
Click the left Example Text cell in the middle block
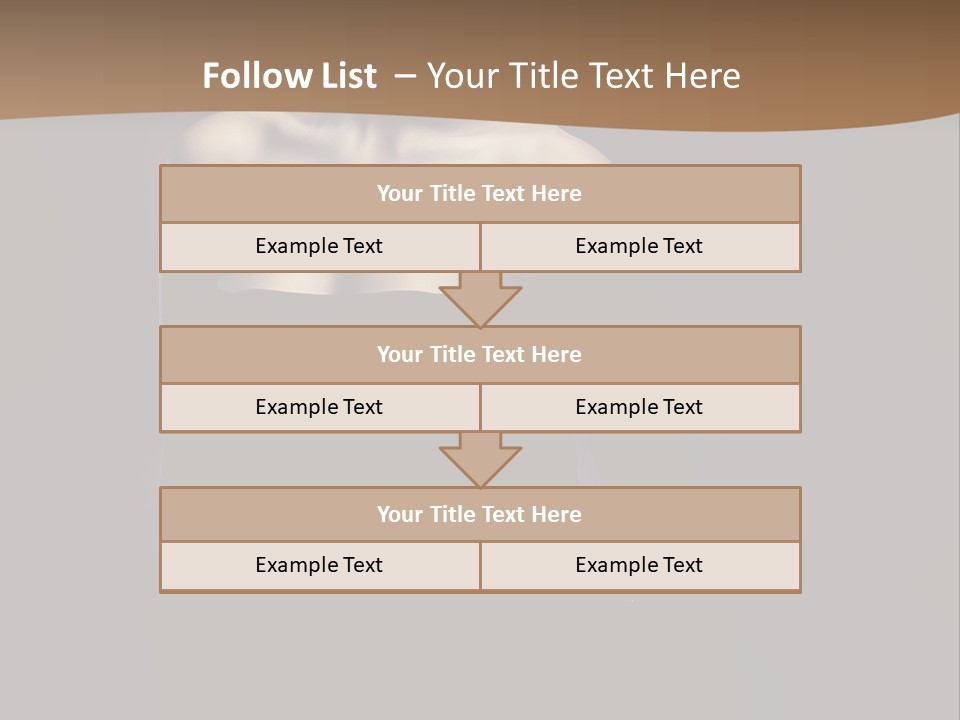tap(320, 408)
